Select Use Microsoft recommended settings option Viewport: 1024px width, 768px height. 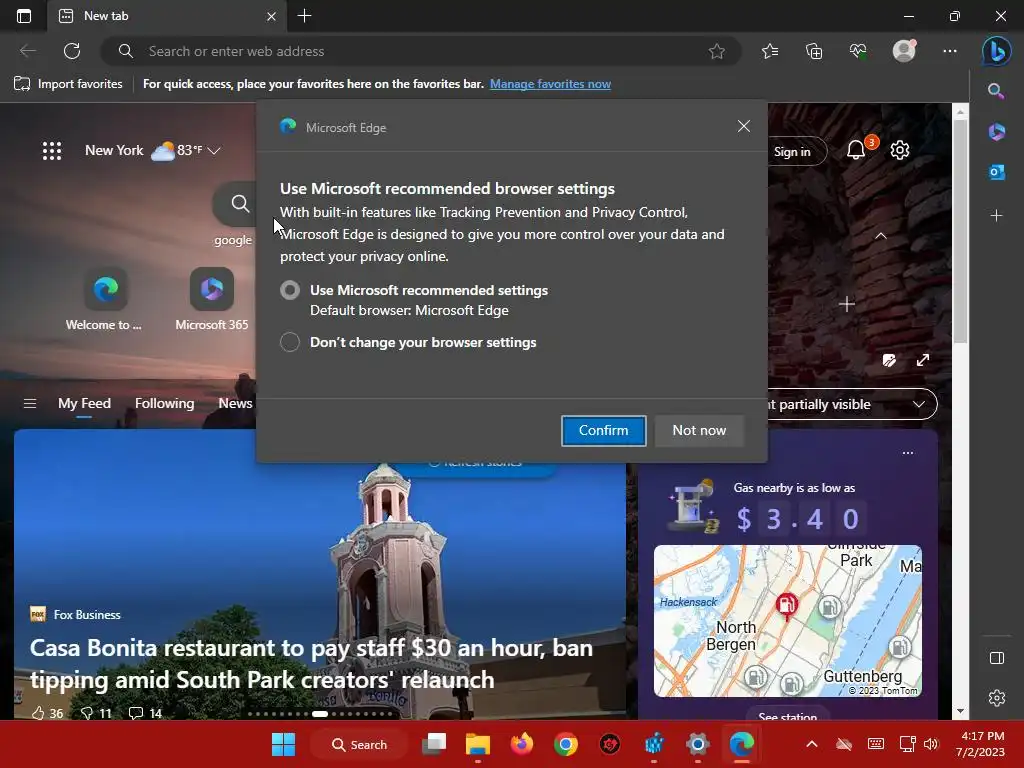[x=290, y=290]
